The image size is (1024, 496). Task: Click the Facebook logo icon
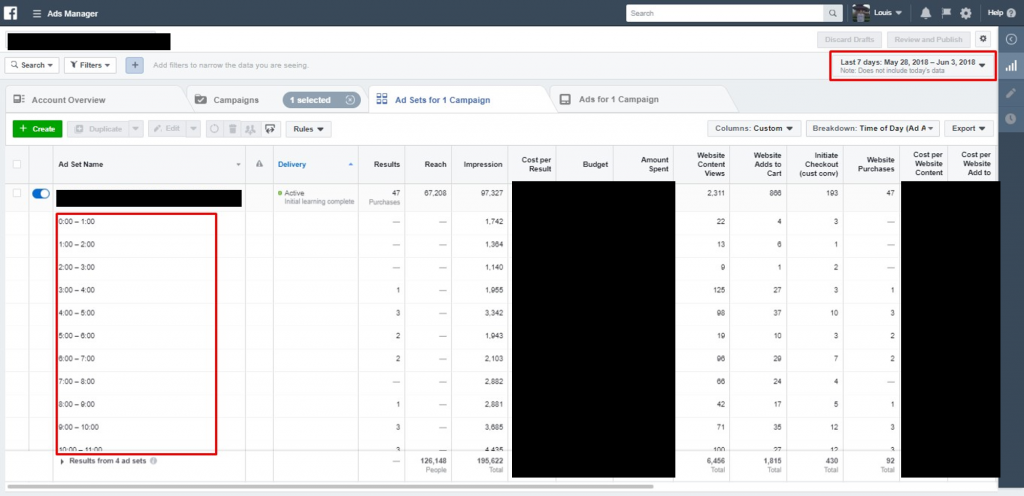coord(10,12)
